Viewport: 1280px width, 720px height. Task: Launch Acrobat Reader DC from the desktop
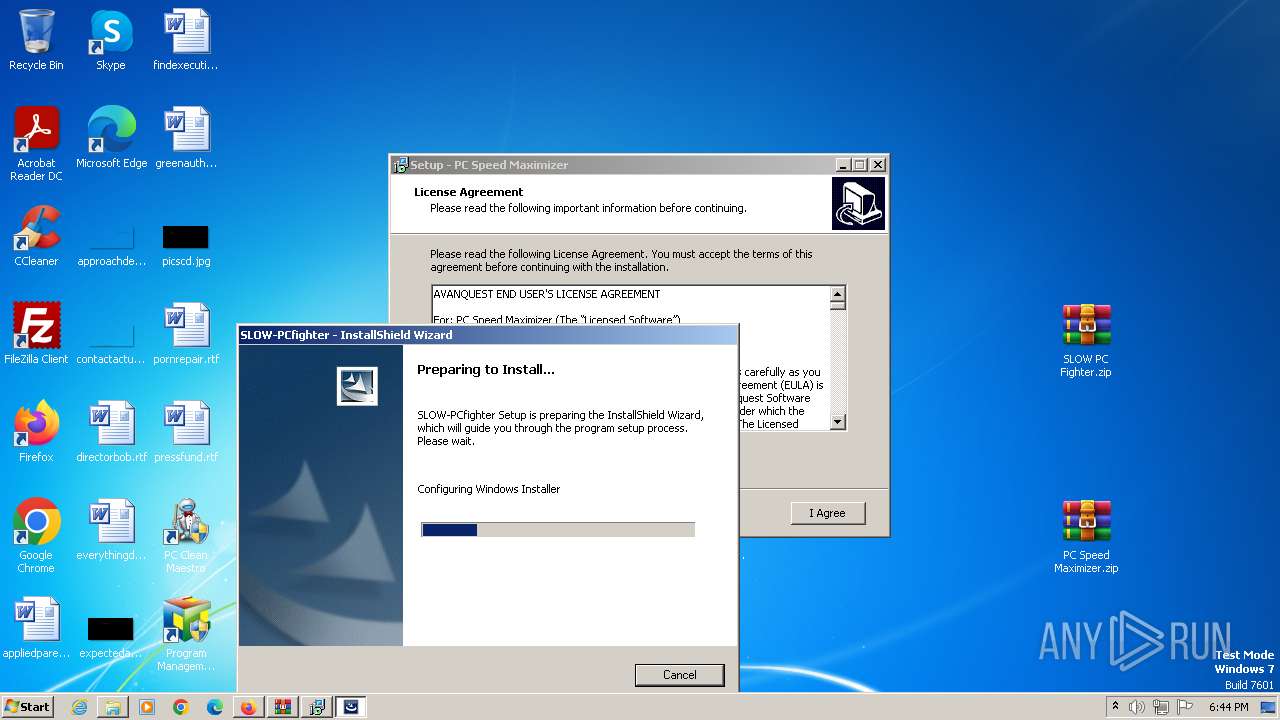[x=36, y=144]
